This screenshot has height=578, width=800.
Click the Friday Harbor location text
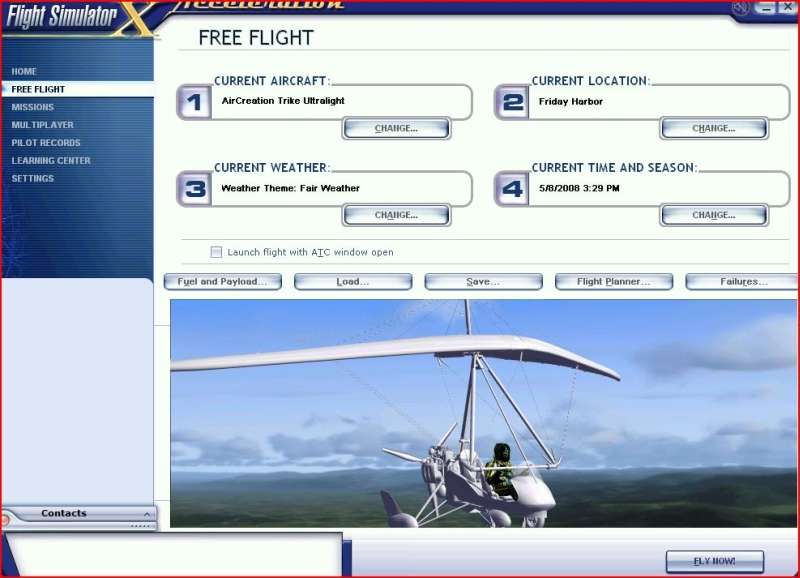(x=571, y=102)
